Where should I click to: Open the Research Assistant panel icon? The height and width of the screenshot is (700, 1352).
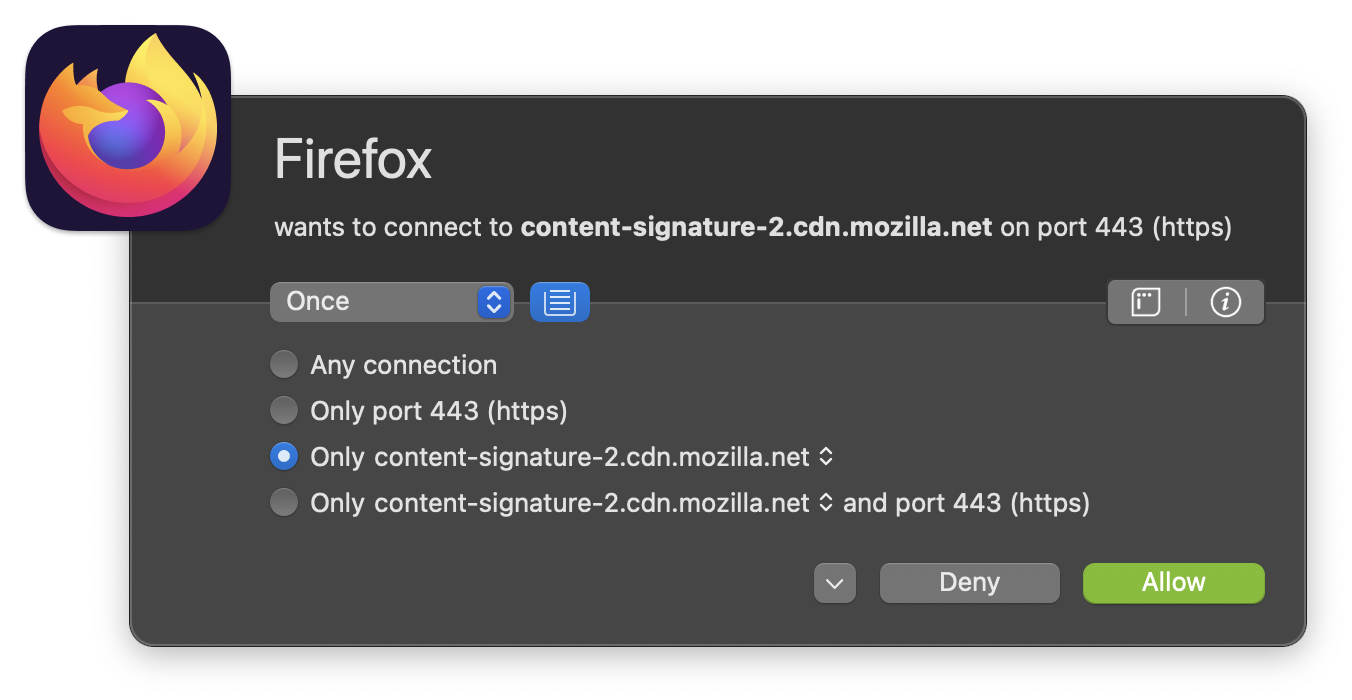coord(1146,302)
